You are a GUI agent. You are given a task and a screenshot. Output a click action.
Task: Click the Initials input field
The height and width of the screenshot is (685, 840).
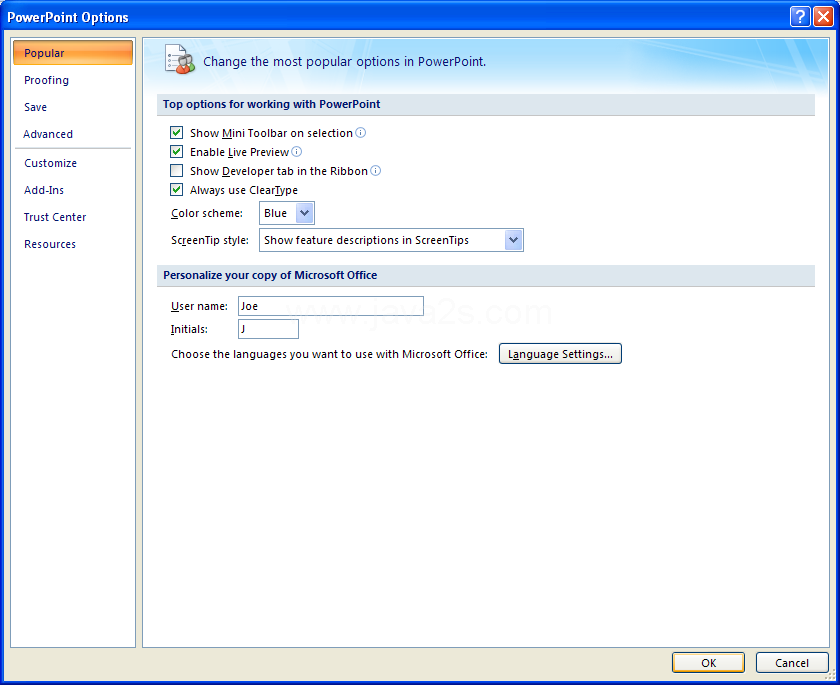268,329
